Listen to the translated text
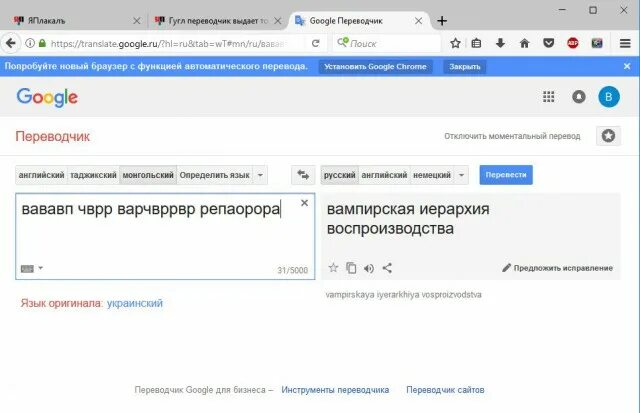 [369, 268]
